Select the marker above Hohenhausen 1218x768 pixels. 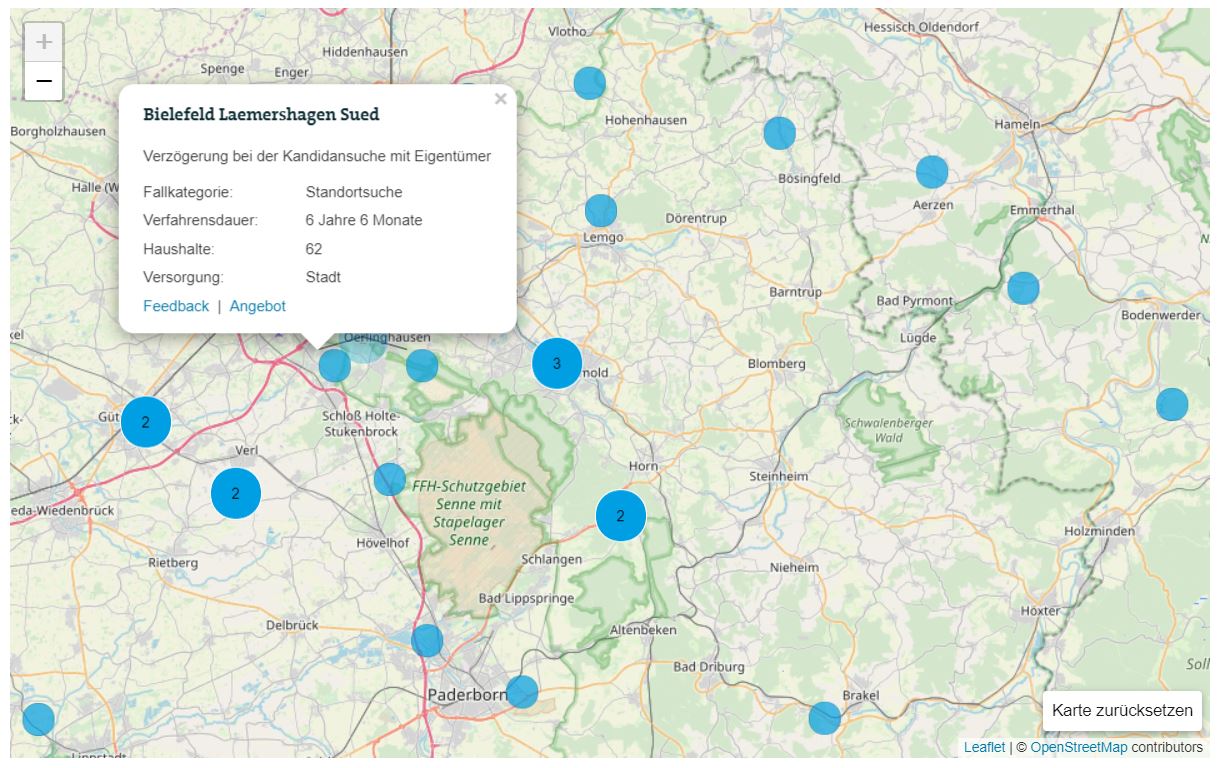pyautogui.click(x=590, y=83)
